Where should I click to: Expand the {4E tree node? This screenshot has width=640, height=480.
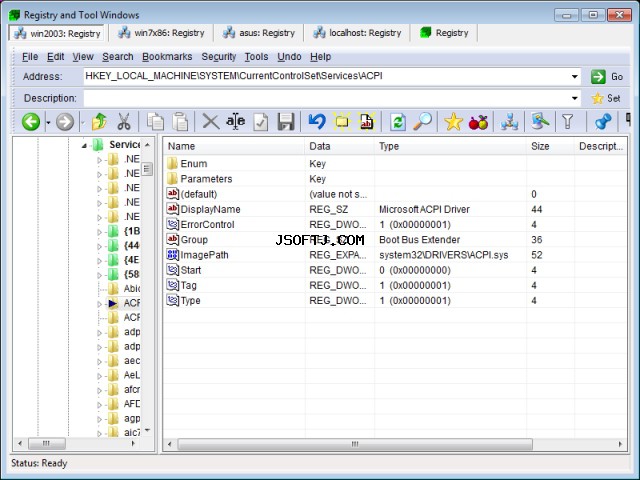pyautogui.click(x=99, y=260)
